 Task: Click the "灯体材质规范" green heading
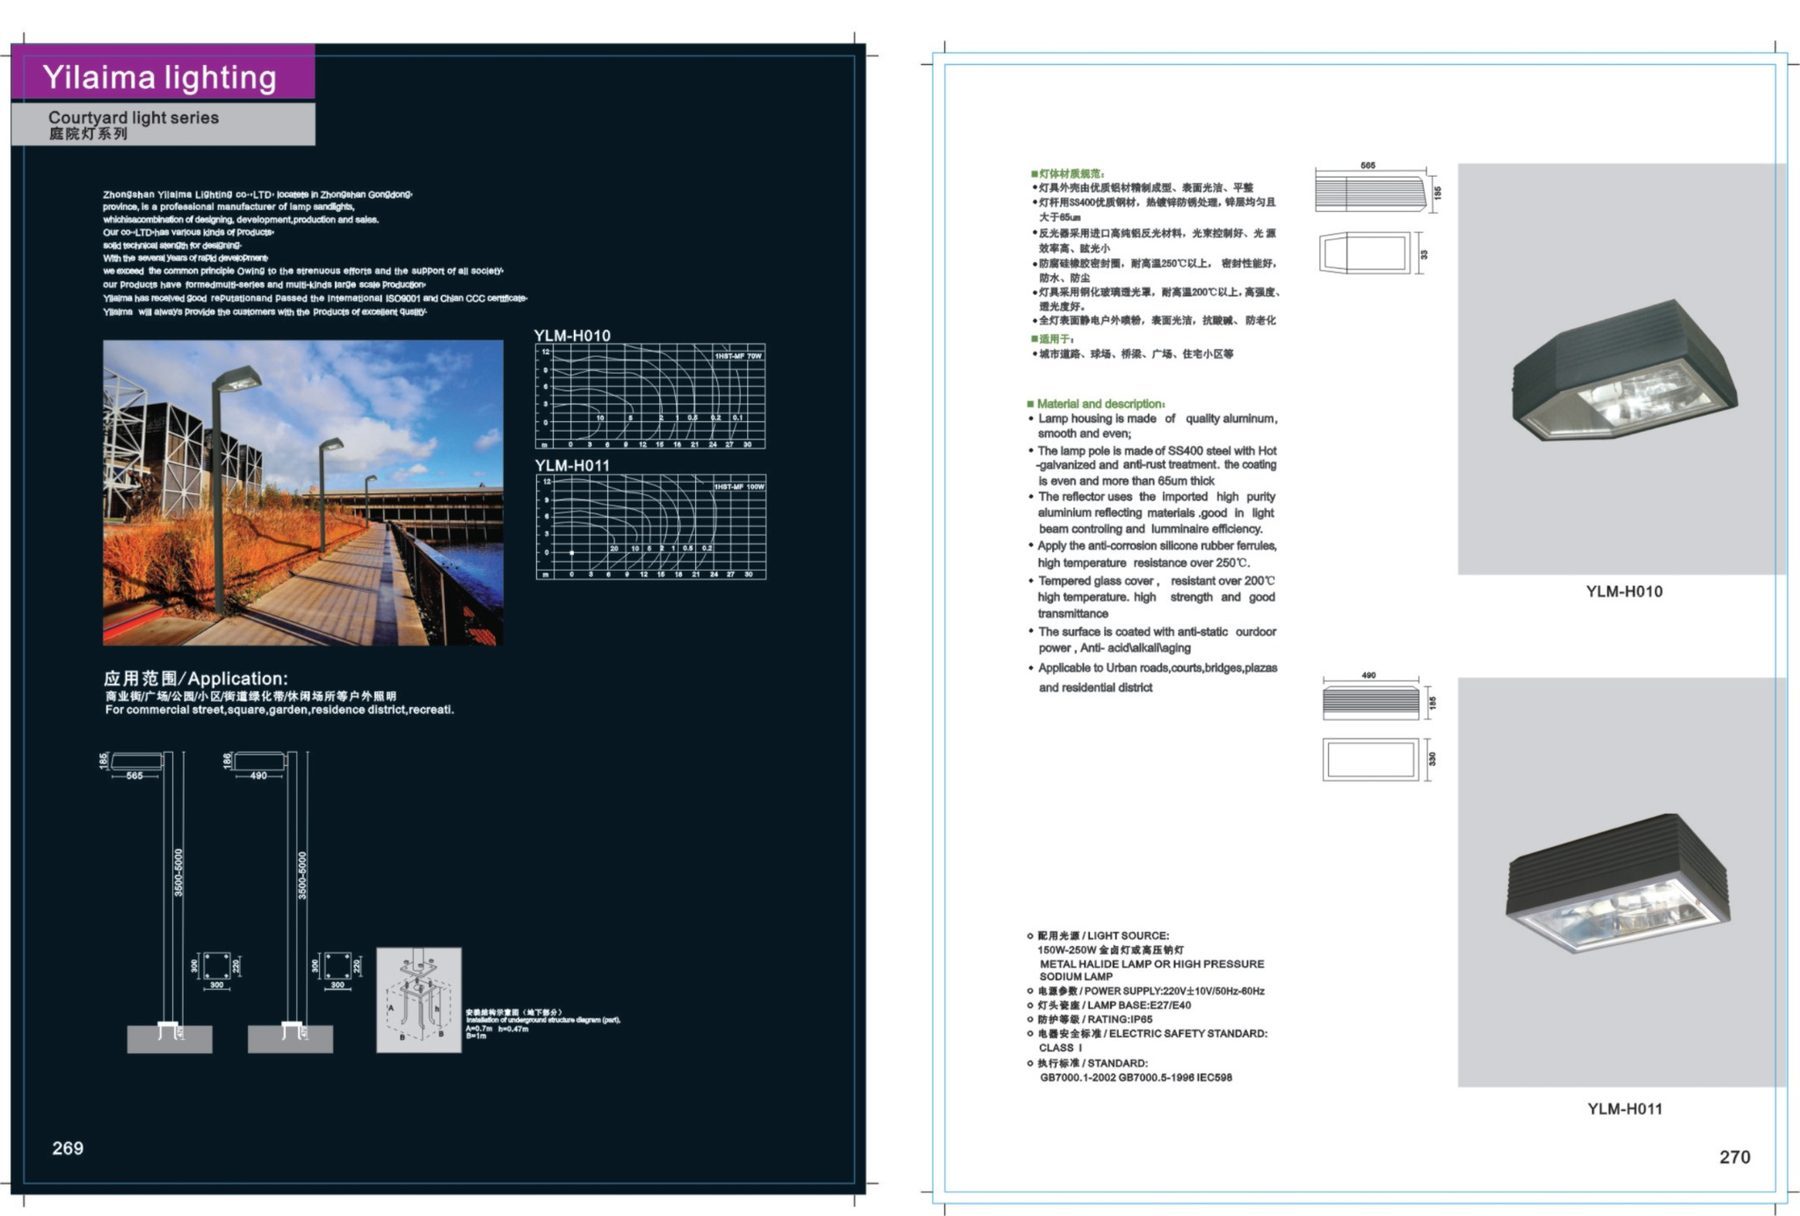pos(1068,173)
